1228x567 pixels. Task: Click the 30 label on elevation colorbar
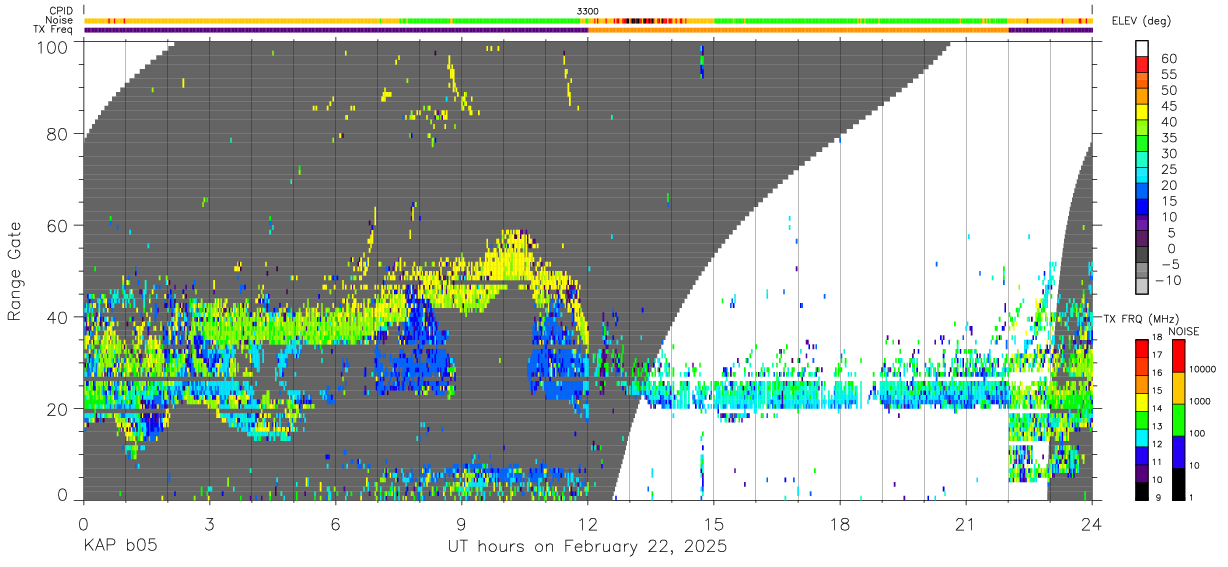[1167, 153]
